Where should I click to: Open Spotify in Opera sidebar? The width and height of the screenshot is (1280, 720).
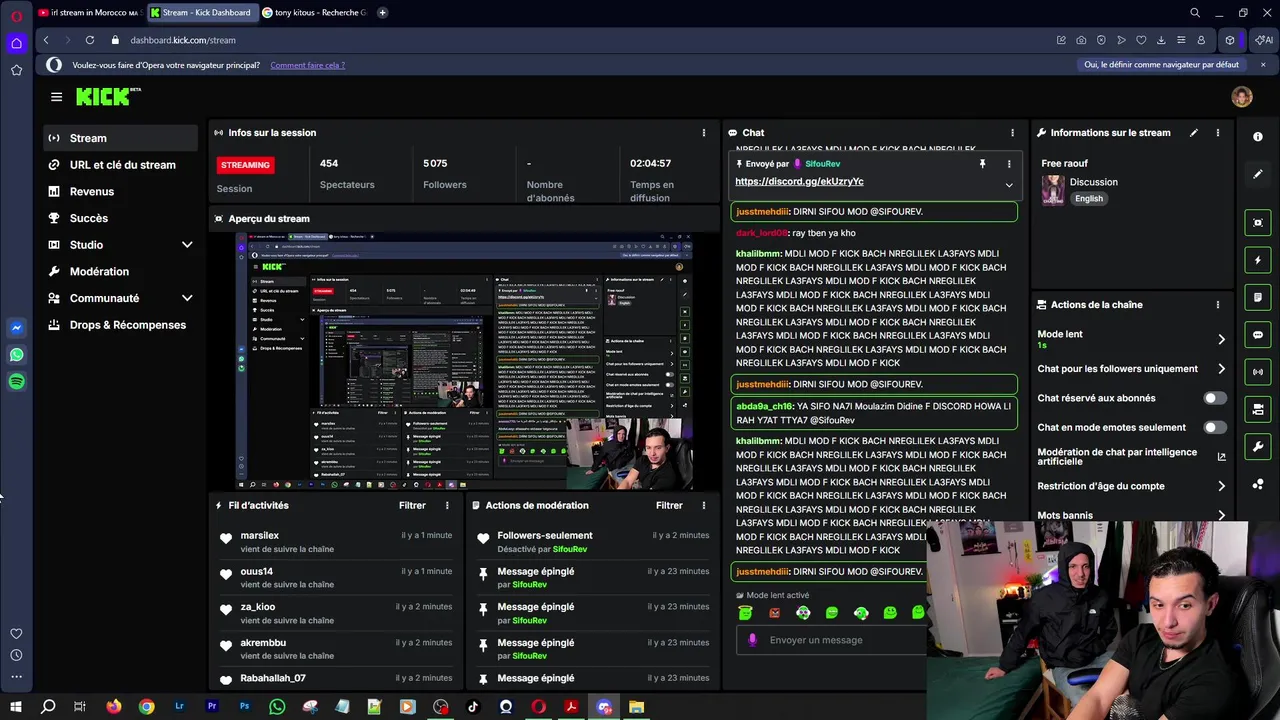[16, 381]
